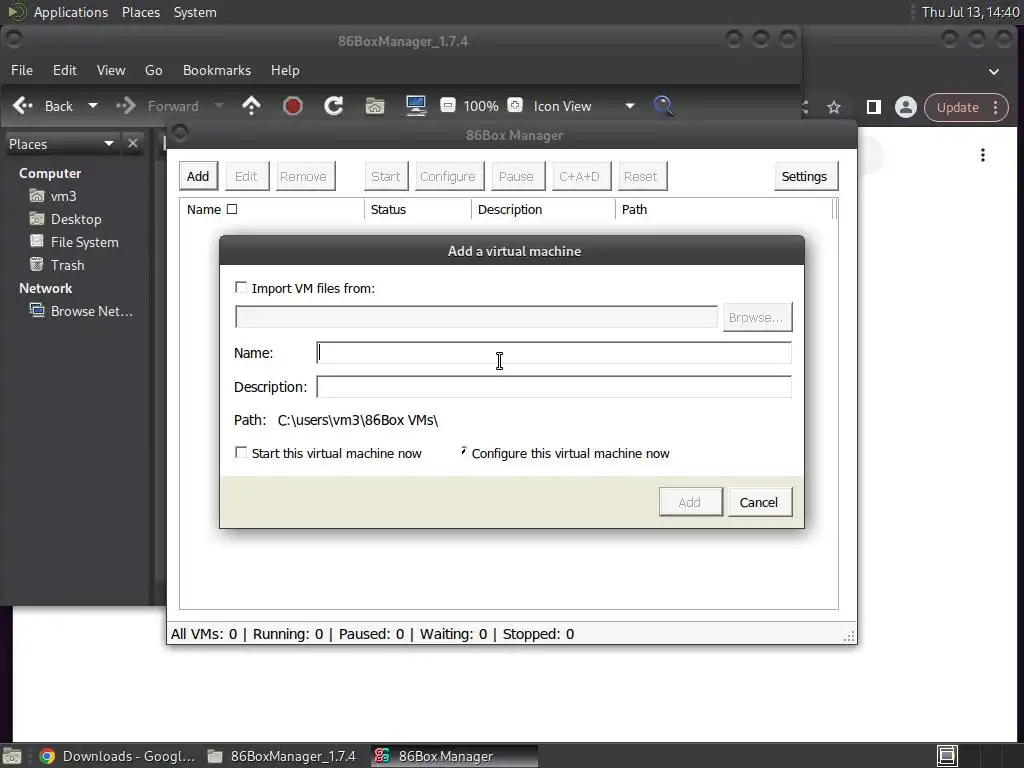Click the clock Thu Jul 13, 14:40
Image resolution: width=1024 pixels, height=768 pixels.
coord(970,12)
